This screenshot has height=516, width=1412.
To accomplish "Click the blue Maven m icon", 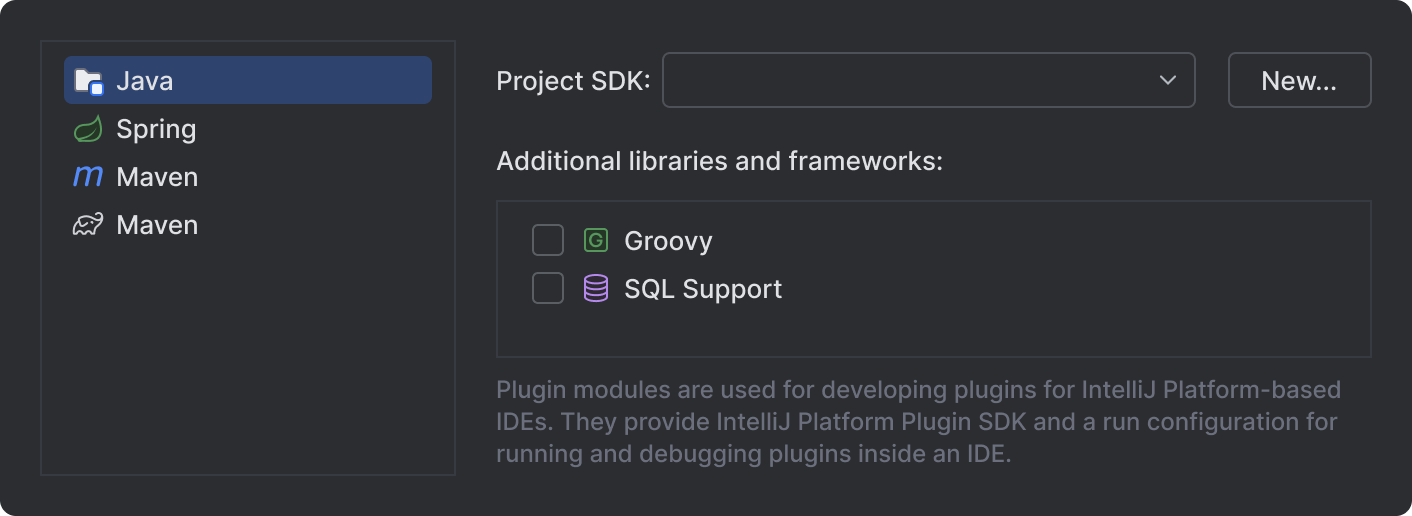I will tap(89, 177).
